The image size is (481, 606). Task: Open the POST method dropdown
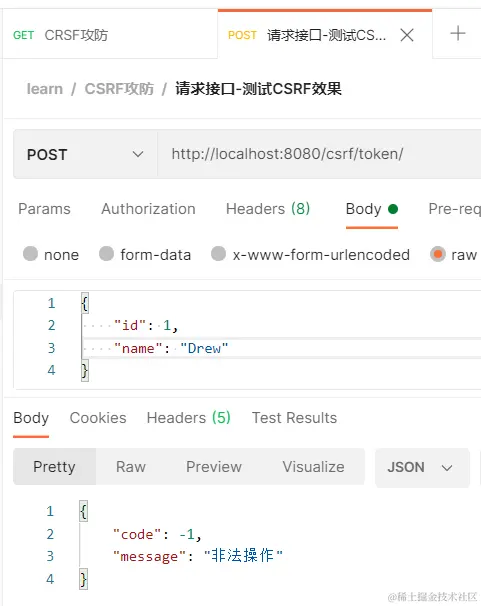85,155
